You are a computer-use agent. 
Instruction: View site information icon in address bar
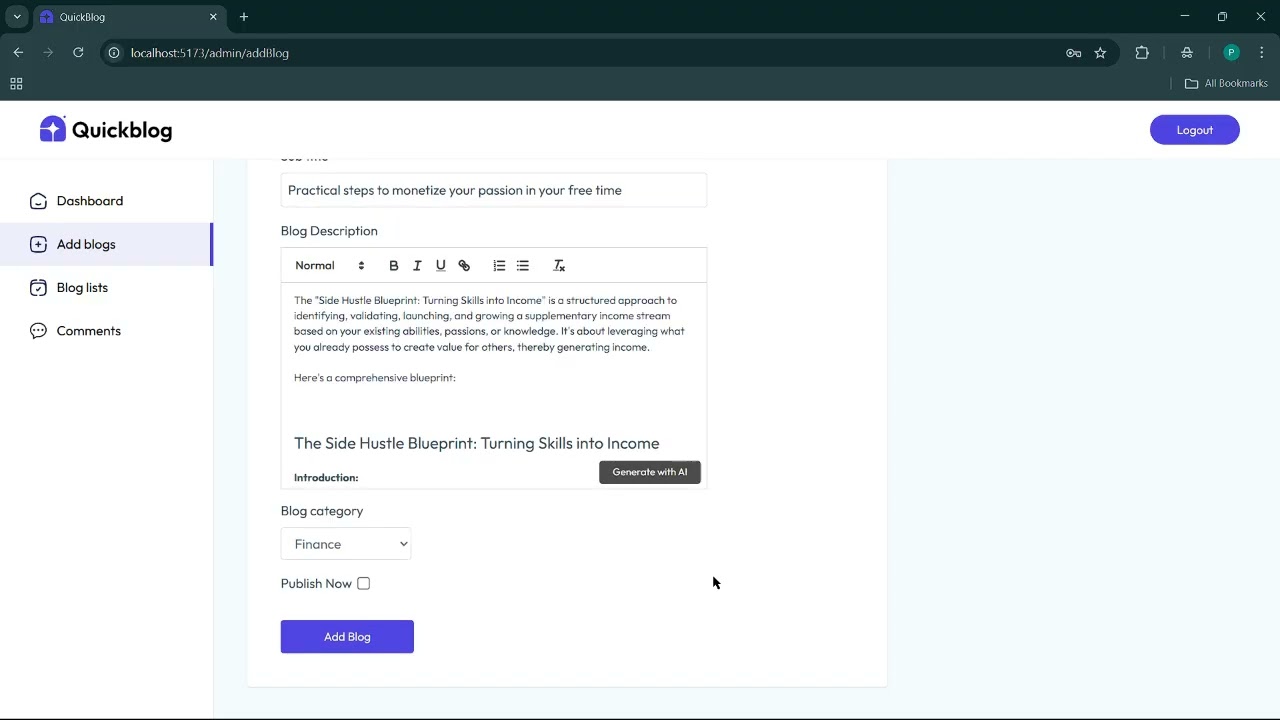click(x=114, y=53)
